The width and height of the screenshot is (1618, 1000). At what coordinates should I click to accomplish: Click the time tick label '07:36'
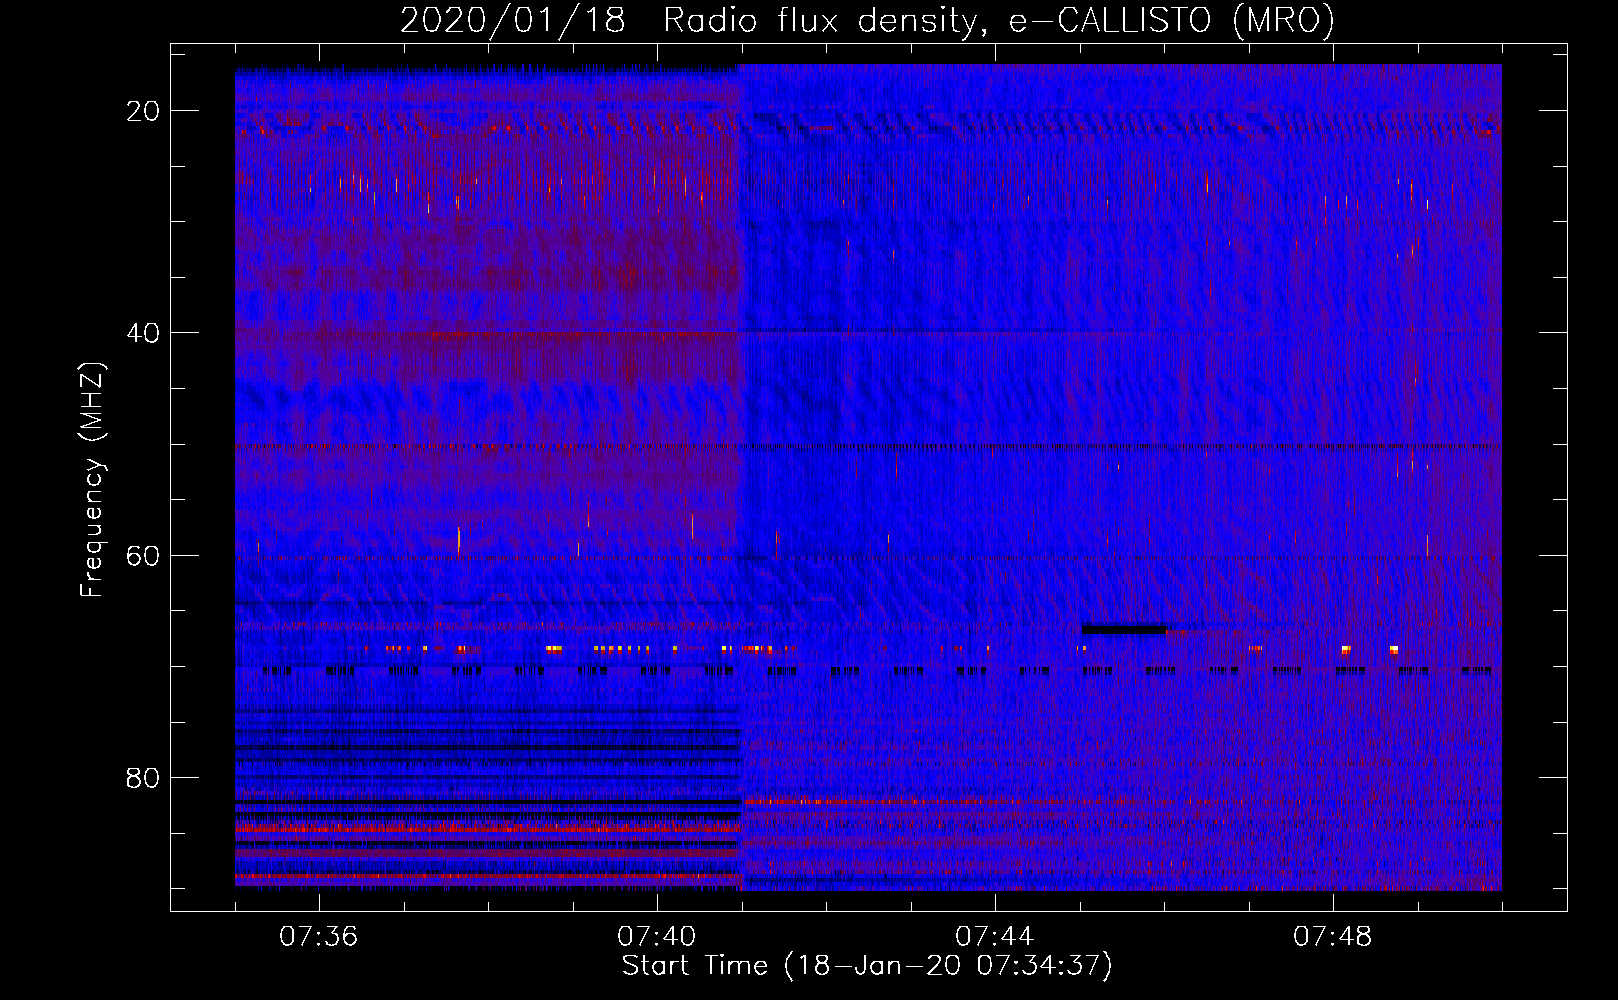(x=319, y=937)
